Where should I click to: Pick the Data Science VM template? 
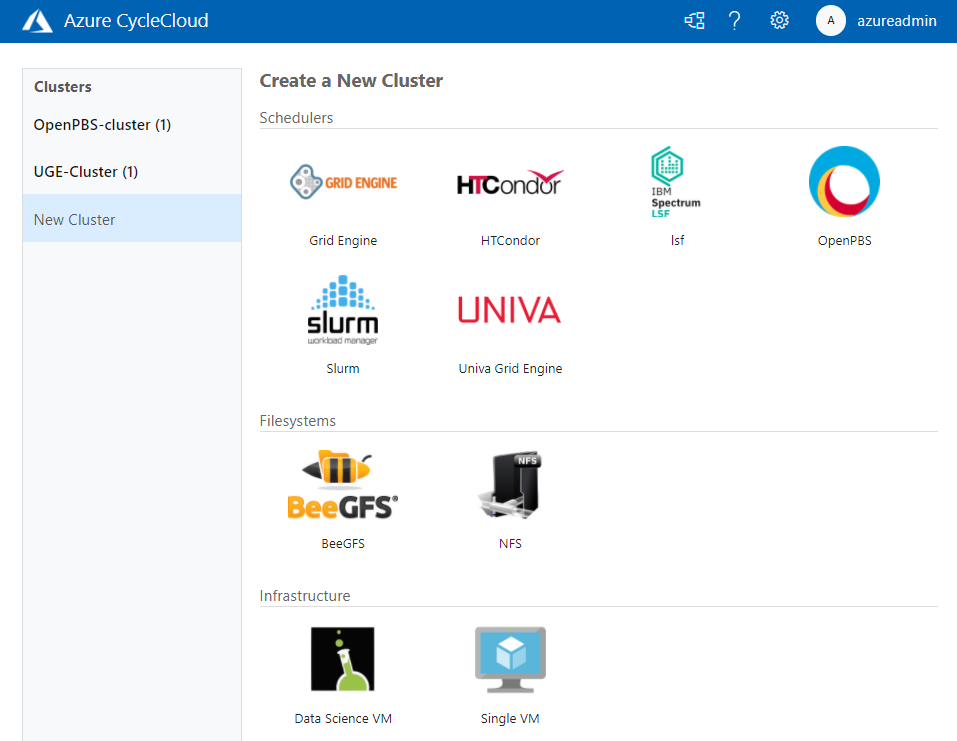343,658
